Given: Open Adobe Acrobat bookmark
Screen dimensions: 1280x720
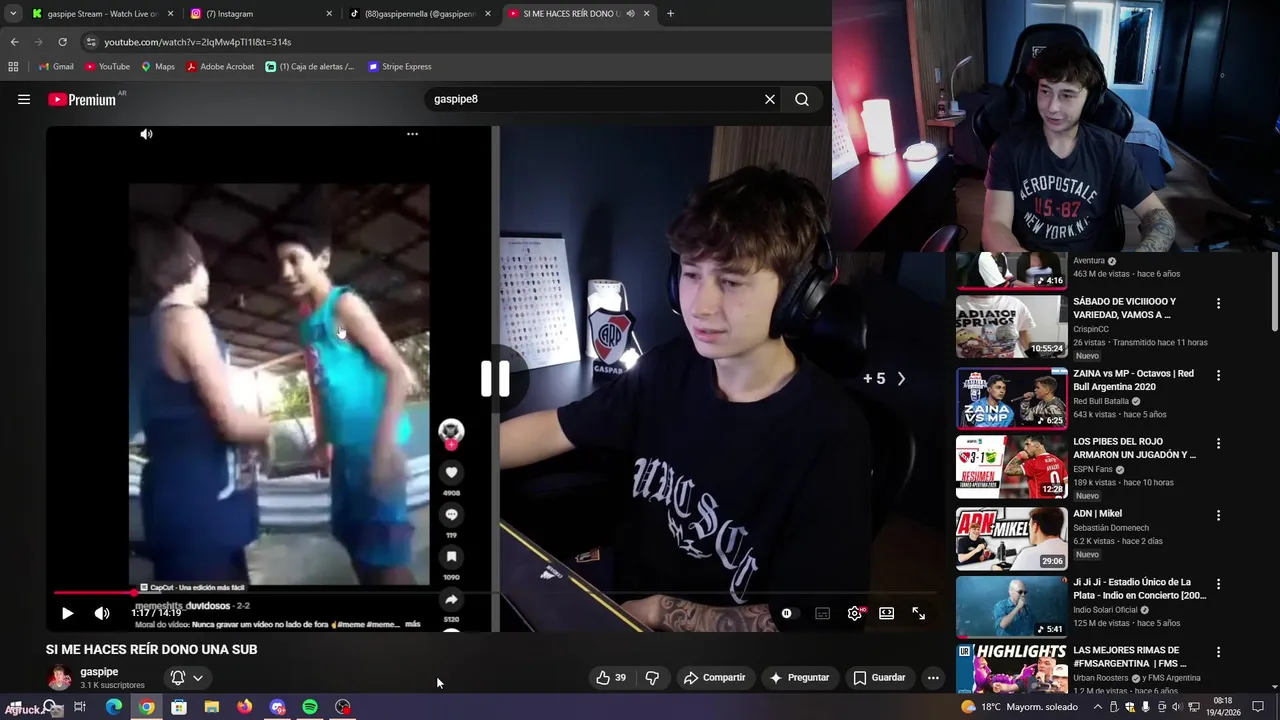Looking at the screenshot, I should click(x=220, y=67).
